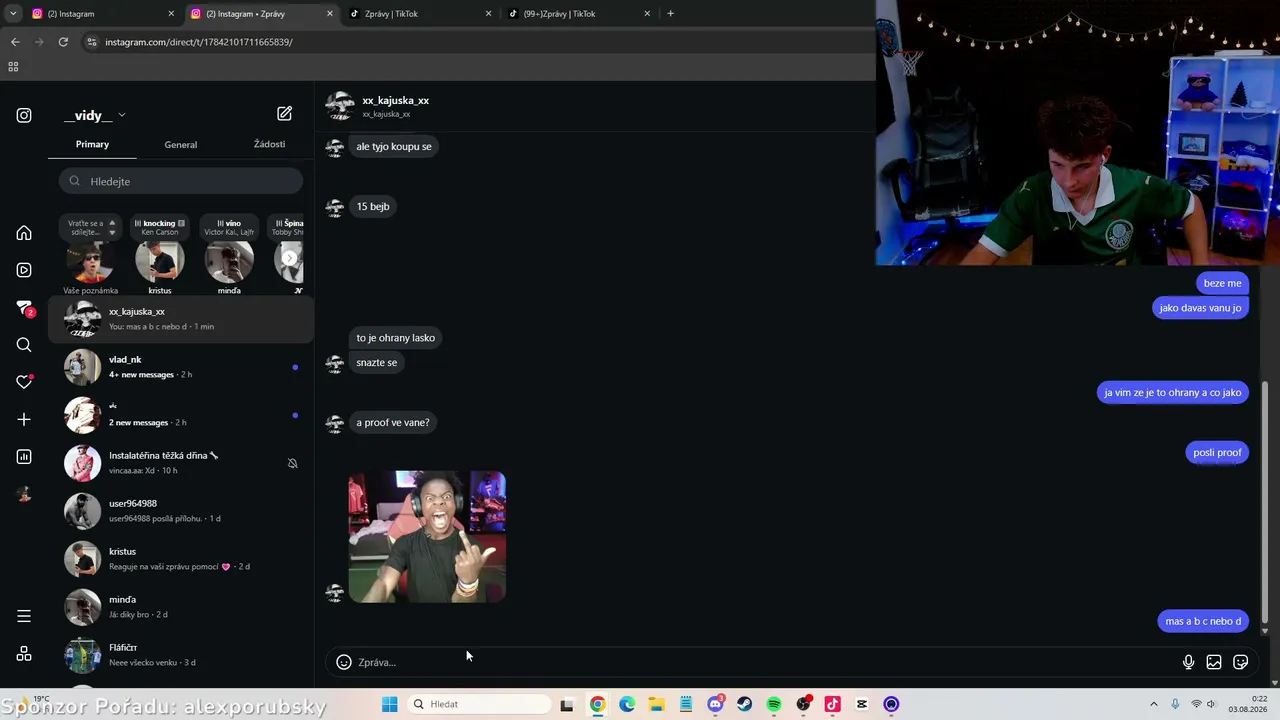
Task: Open File Explorer from the taskbar
Action: 656,704
